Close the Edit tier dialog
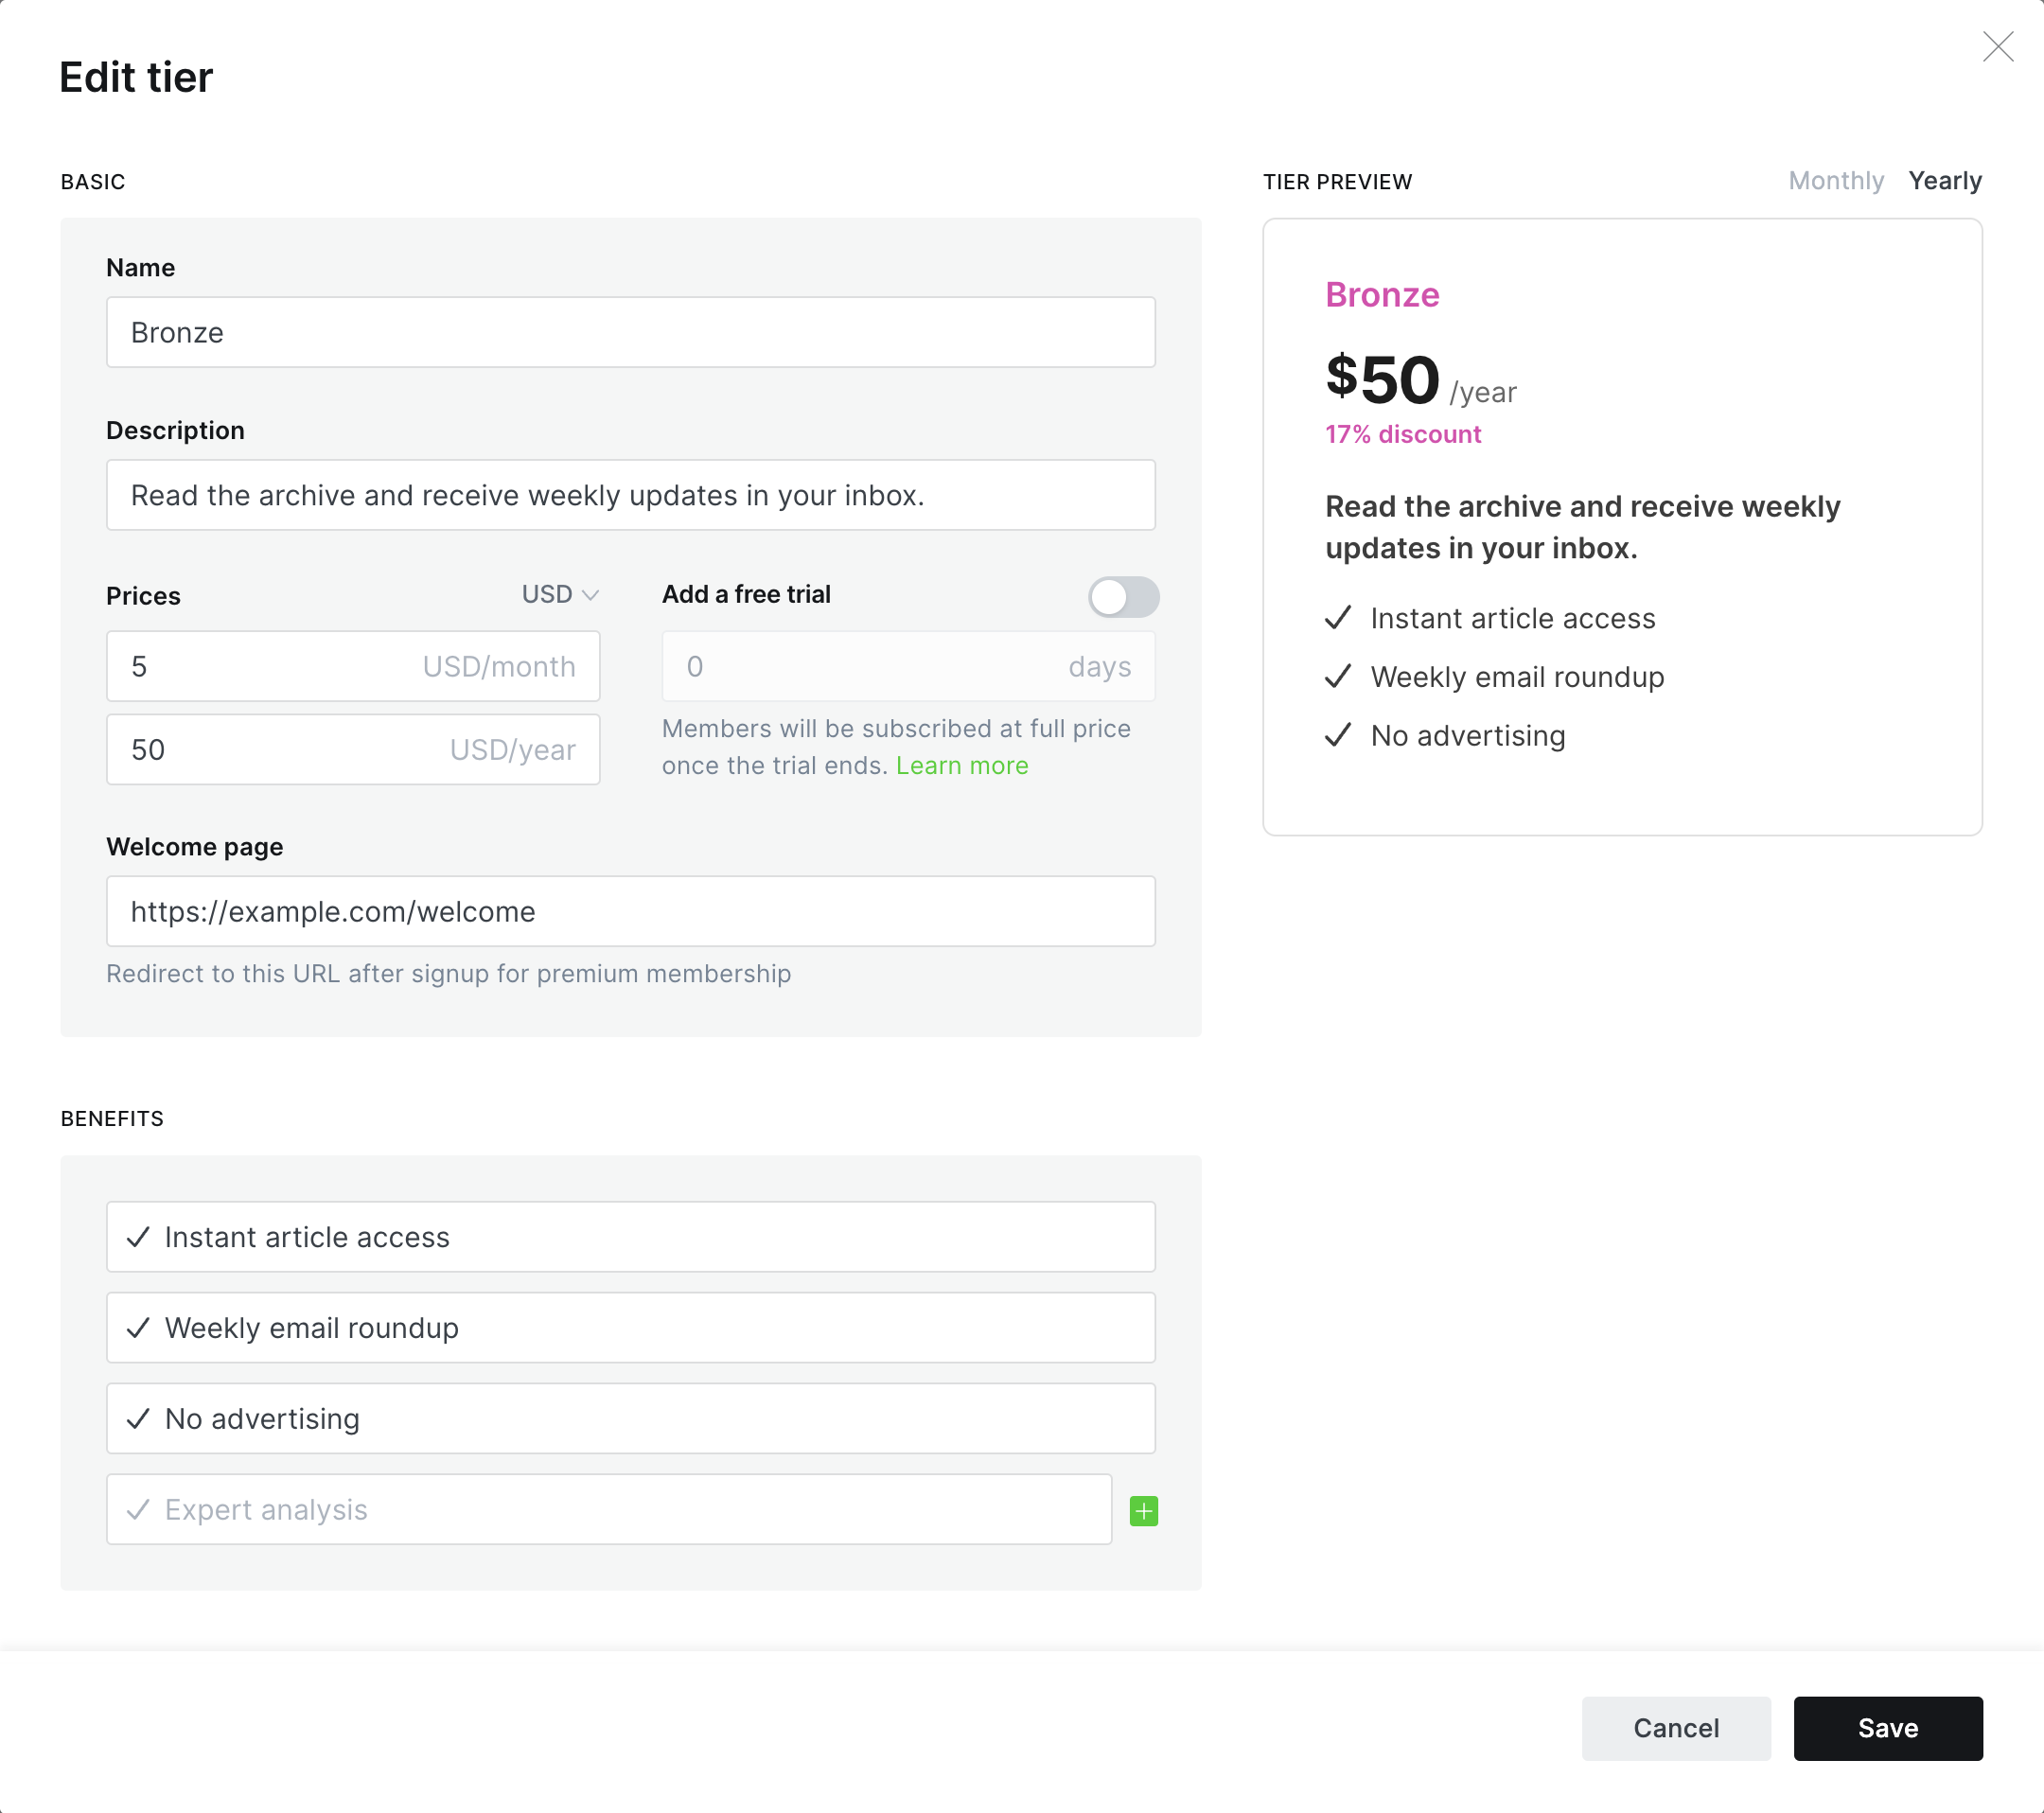 pyautogui.click(x=1997, y=47)
